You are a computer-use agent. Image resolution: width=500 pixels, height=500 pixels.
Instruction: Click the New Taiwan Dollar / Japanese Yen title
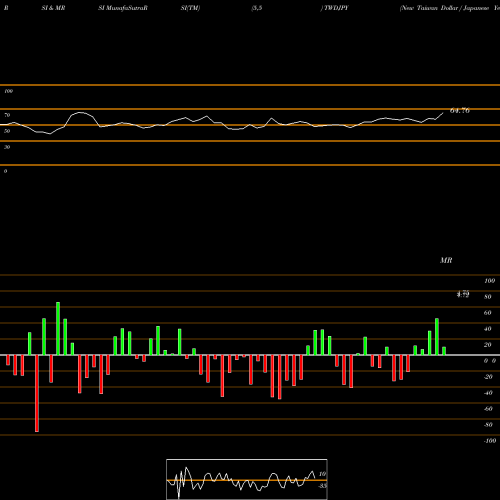tap(450, 8)
